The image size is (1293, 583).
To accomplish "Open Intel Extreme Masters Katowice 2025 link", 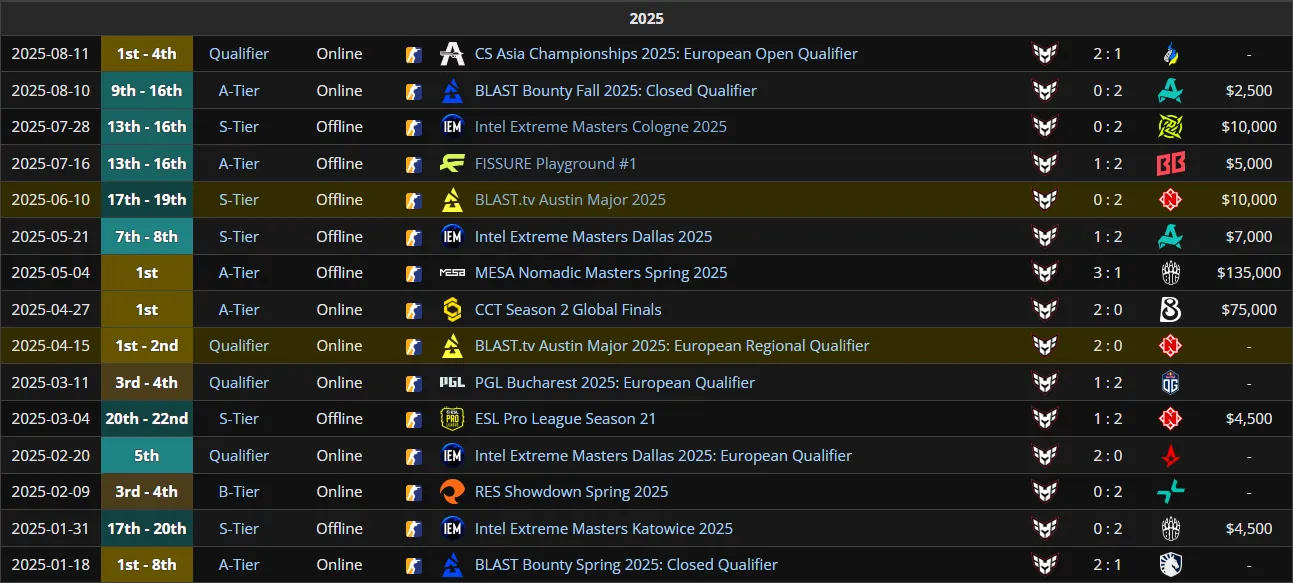I will 604,529.
